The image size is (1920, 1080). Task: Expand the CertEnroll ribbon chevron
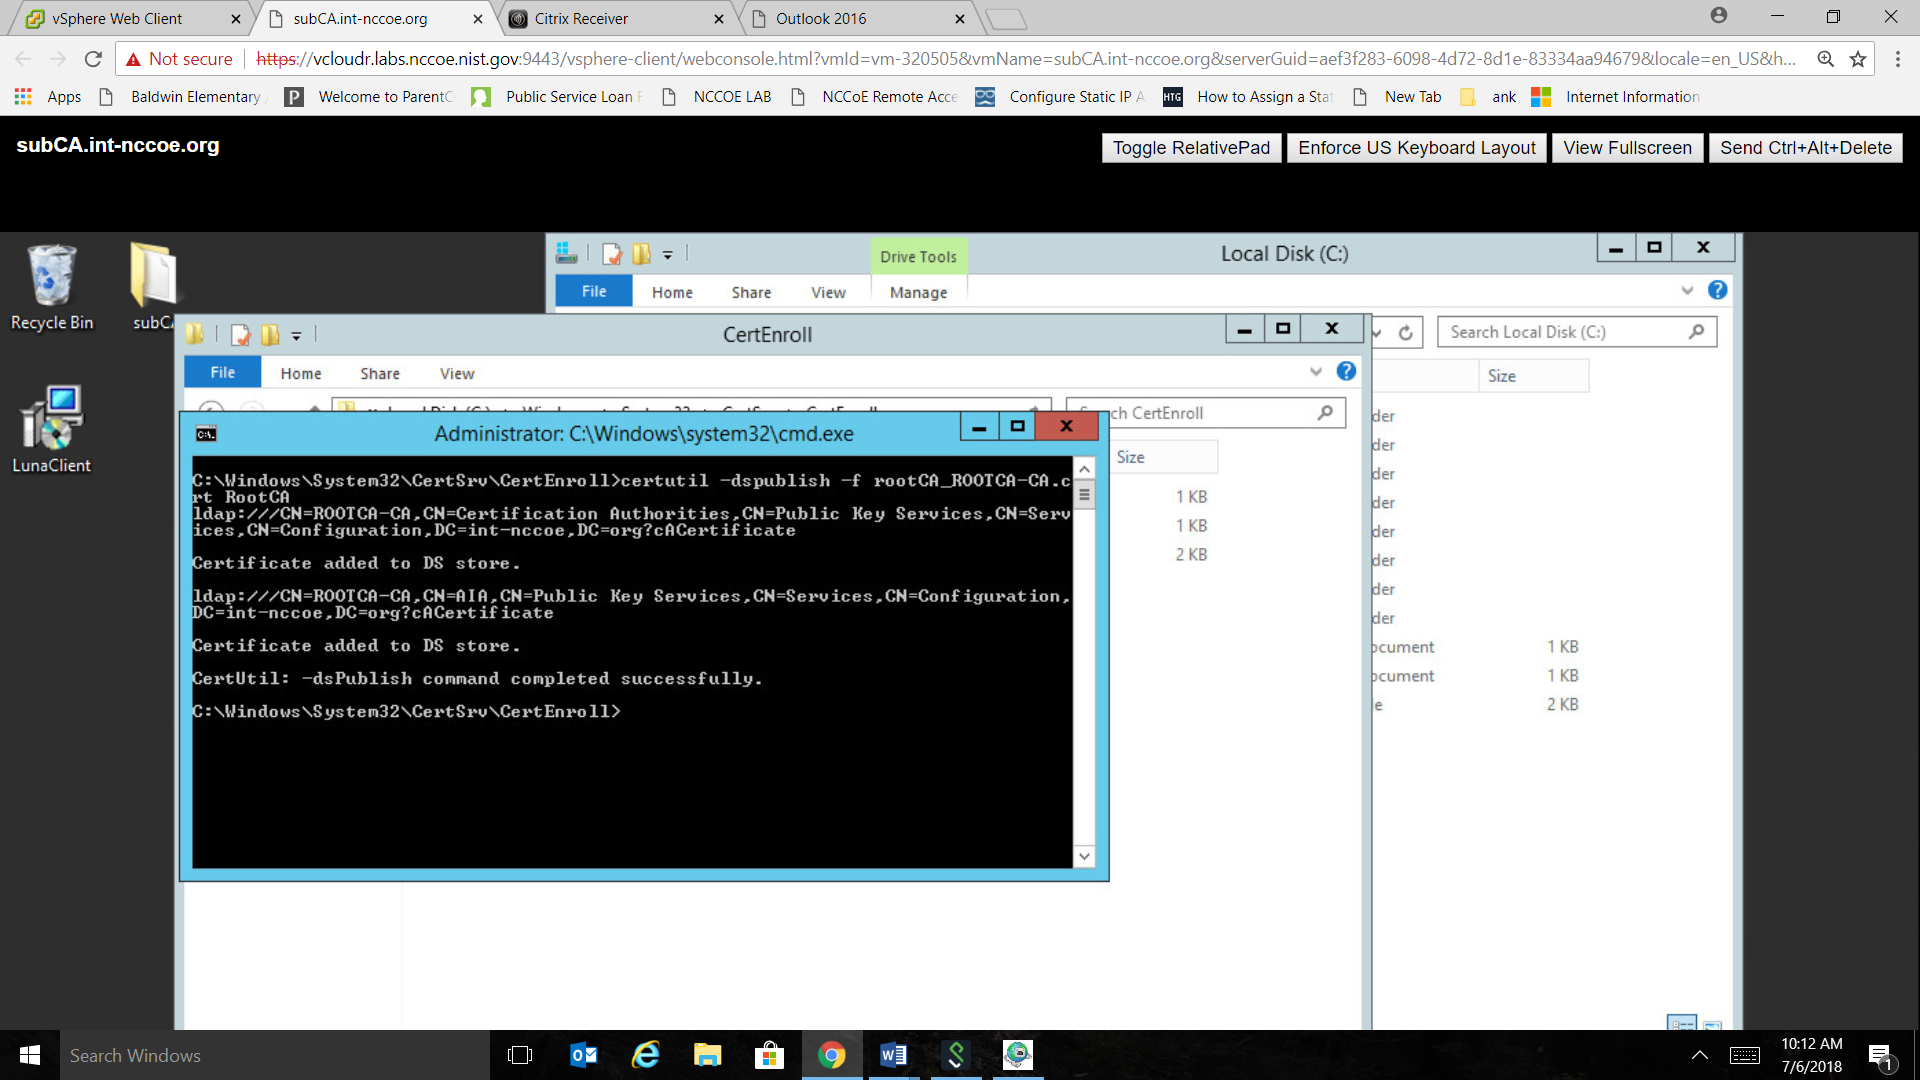[x=1316, y=372]
